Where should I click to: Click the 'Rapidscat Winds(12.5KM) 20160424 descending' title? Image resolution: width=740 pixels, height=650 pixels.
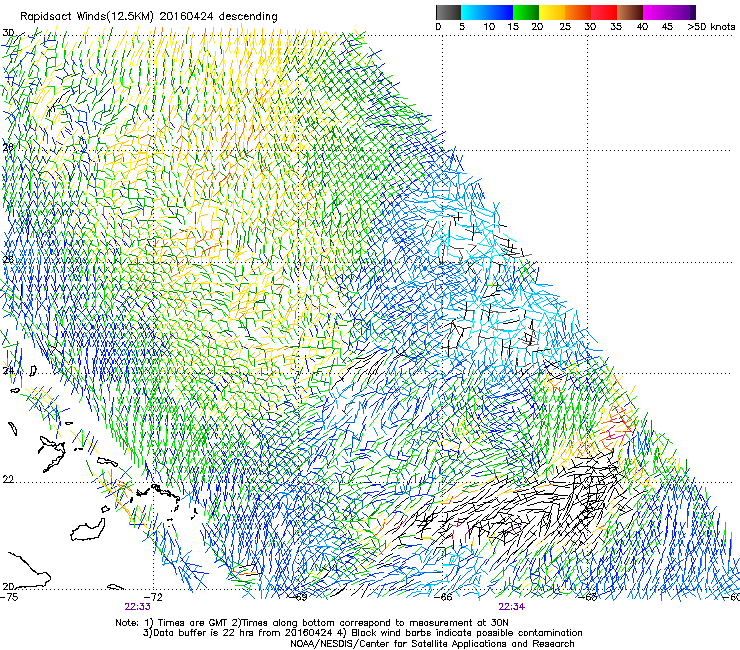click(x=149, y=17)
